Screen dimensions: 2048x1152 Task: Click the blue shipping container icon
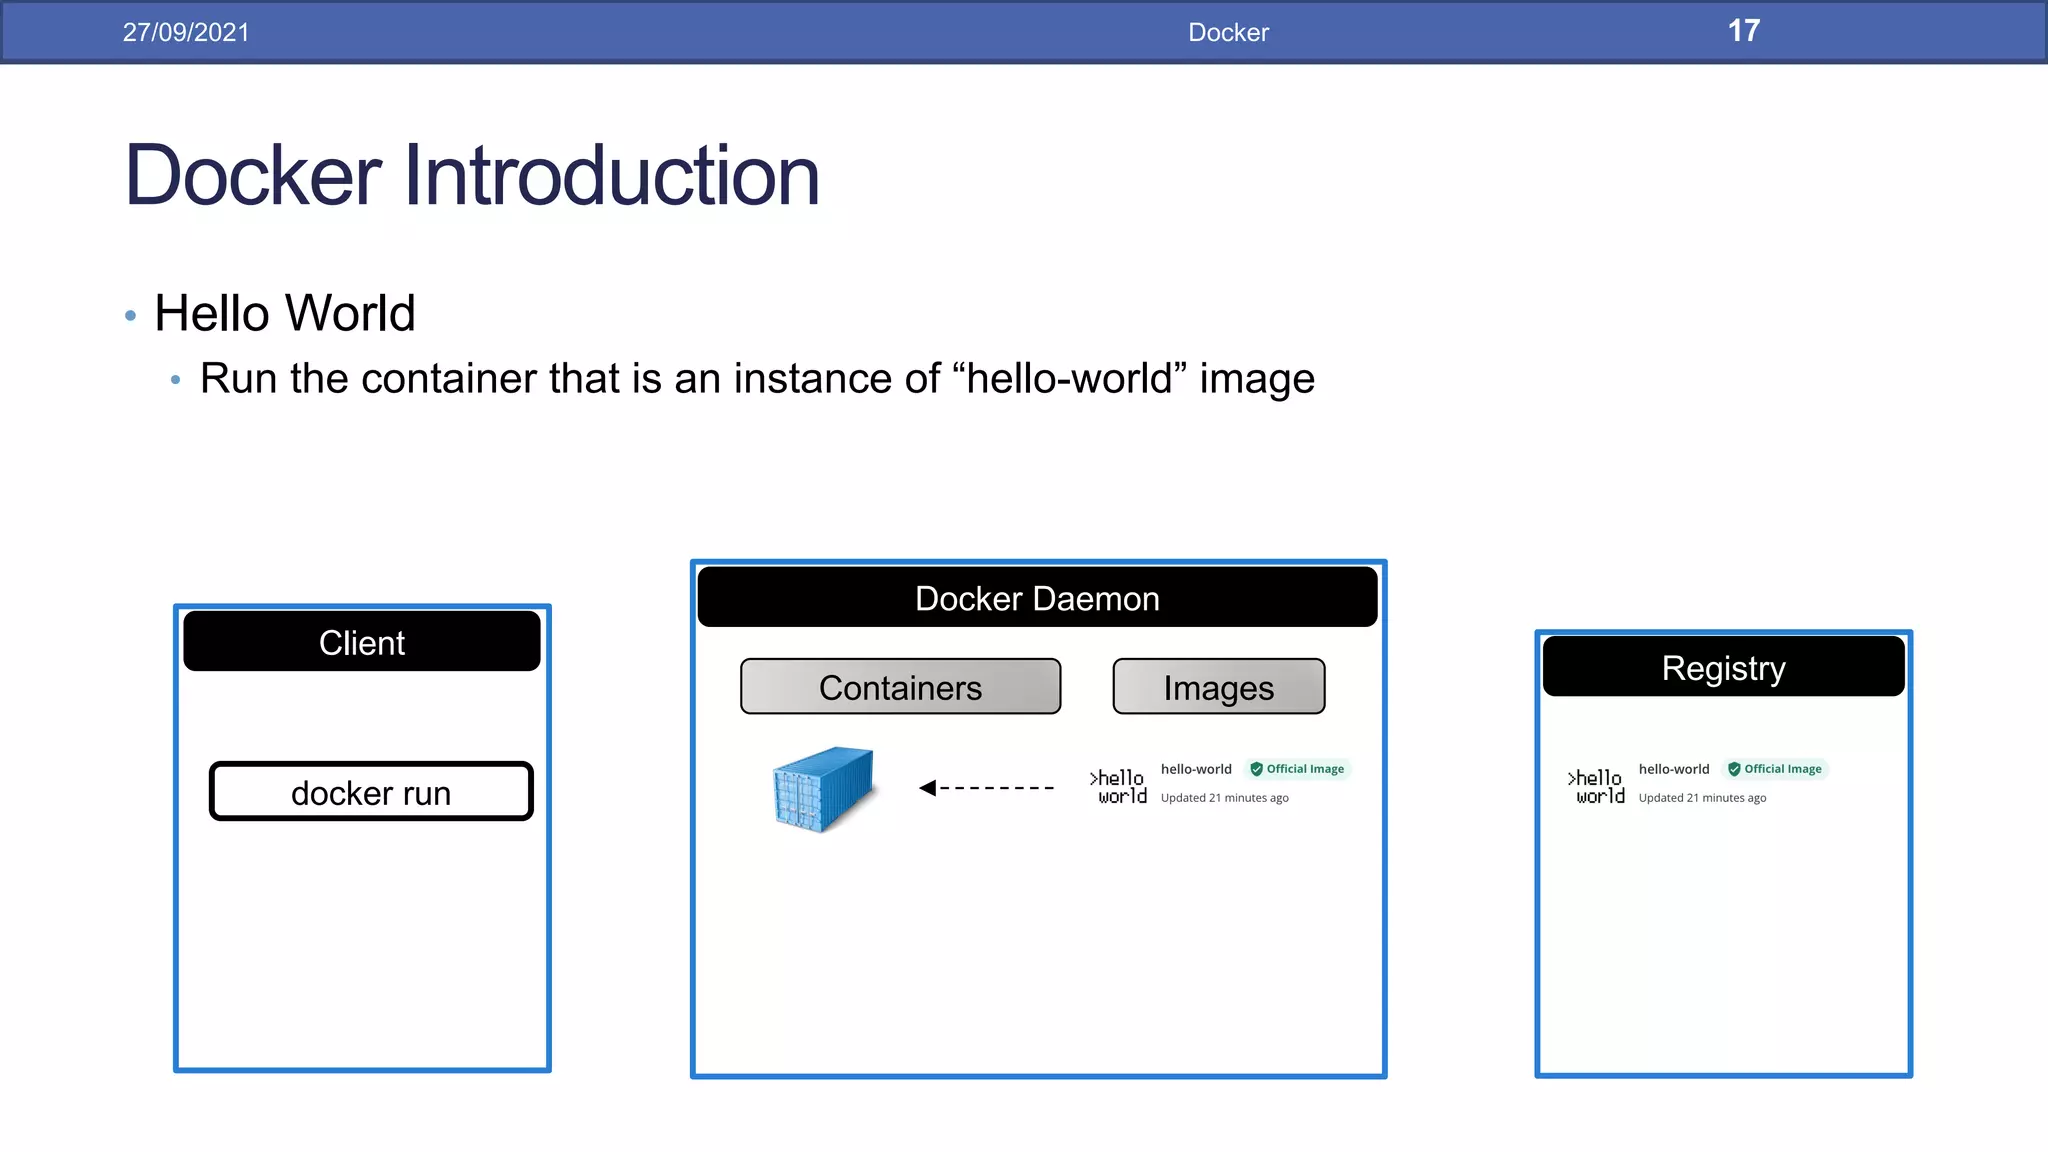(x=823, y=788)
